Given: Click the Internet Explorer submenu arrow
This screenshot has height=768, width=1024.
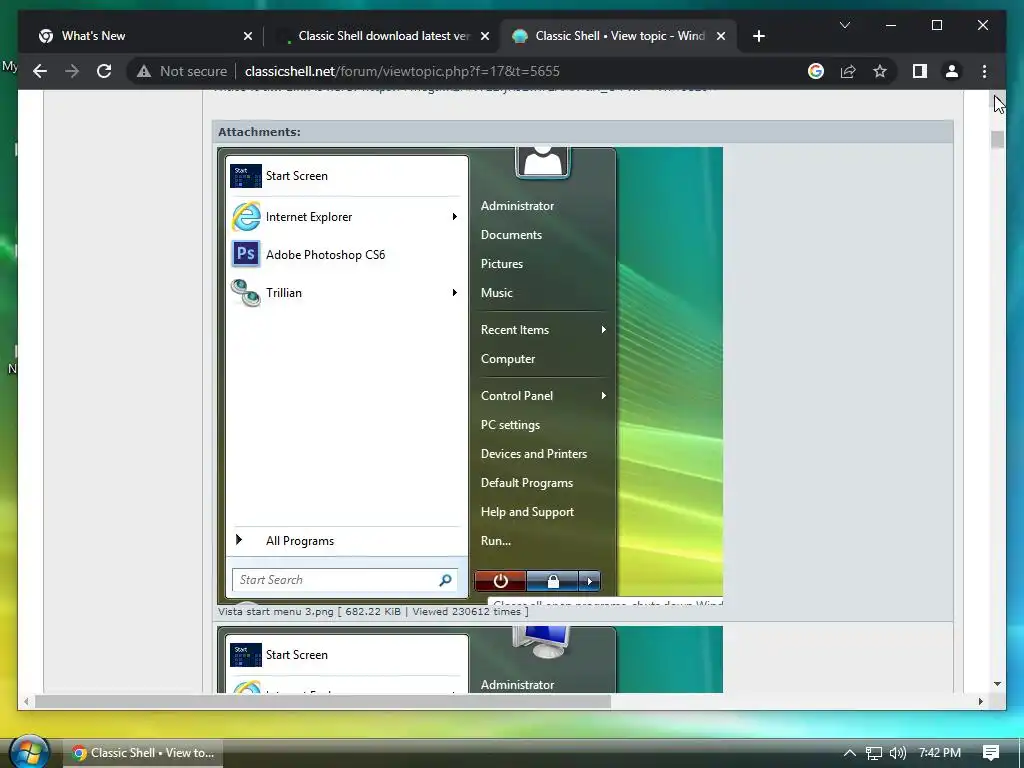Looking at the screenshot, I should 455,217.
